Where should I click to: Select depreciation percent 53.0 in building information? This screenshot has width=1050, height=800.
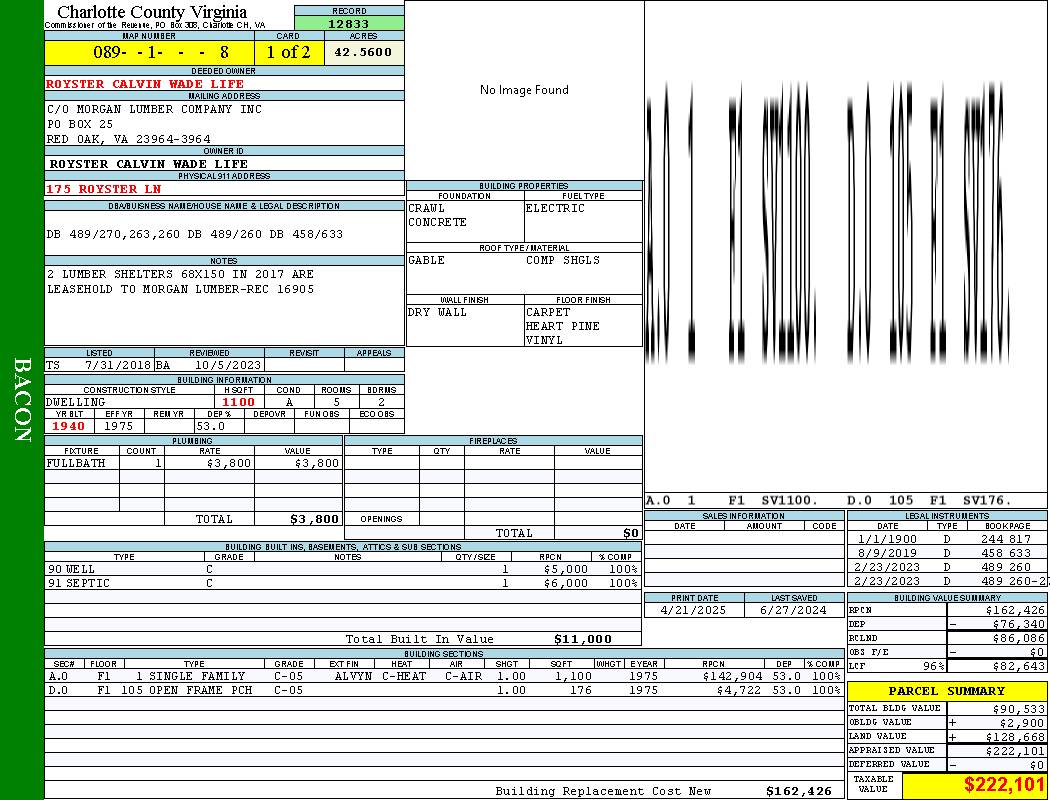(210, 426)
